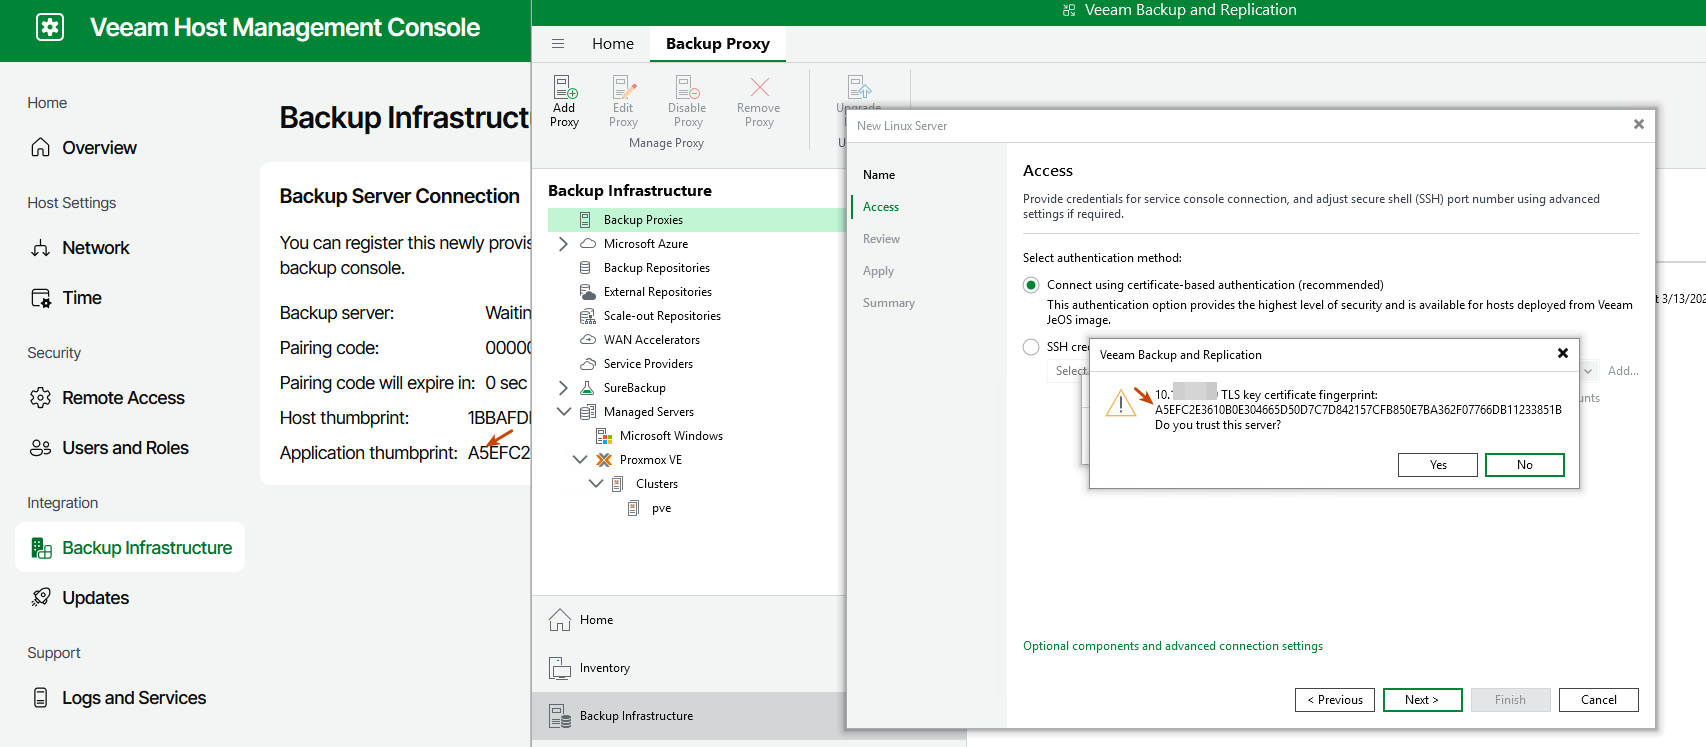This screenshot has width=1706, height=747.
Task: Click the Add... credentials link
Action: click(x=1623, y=371)
